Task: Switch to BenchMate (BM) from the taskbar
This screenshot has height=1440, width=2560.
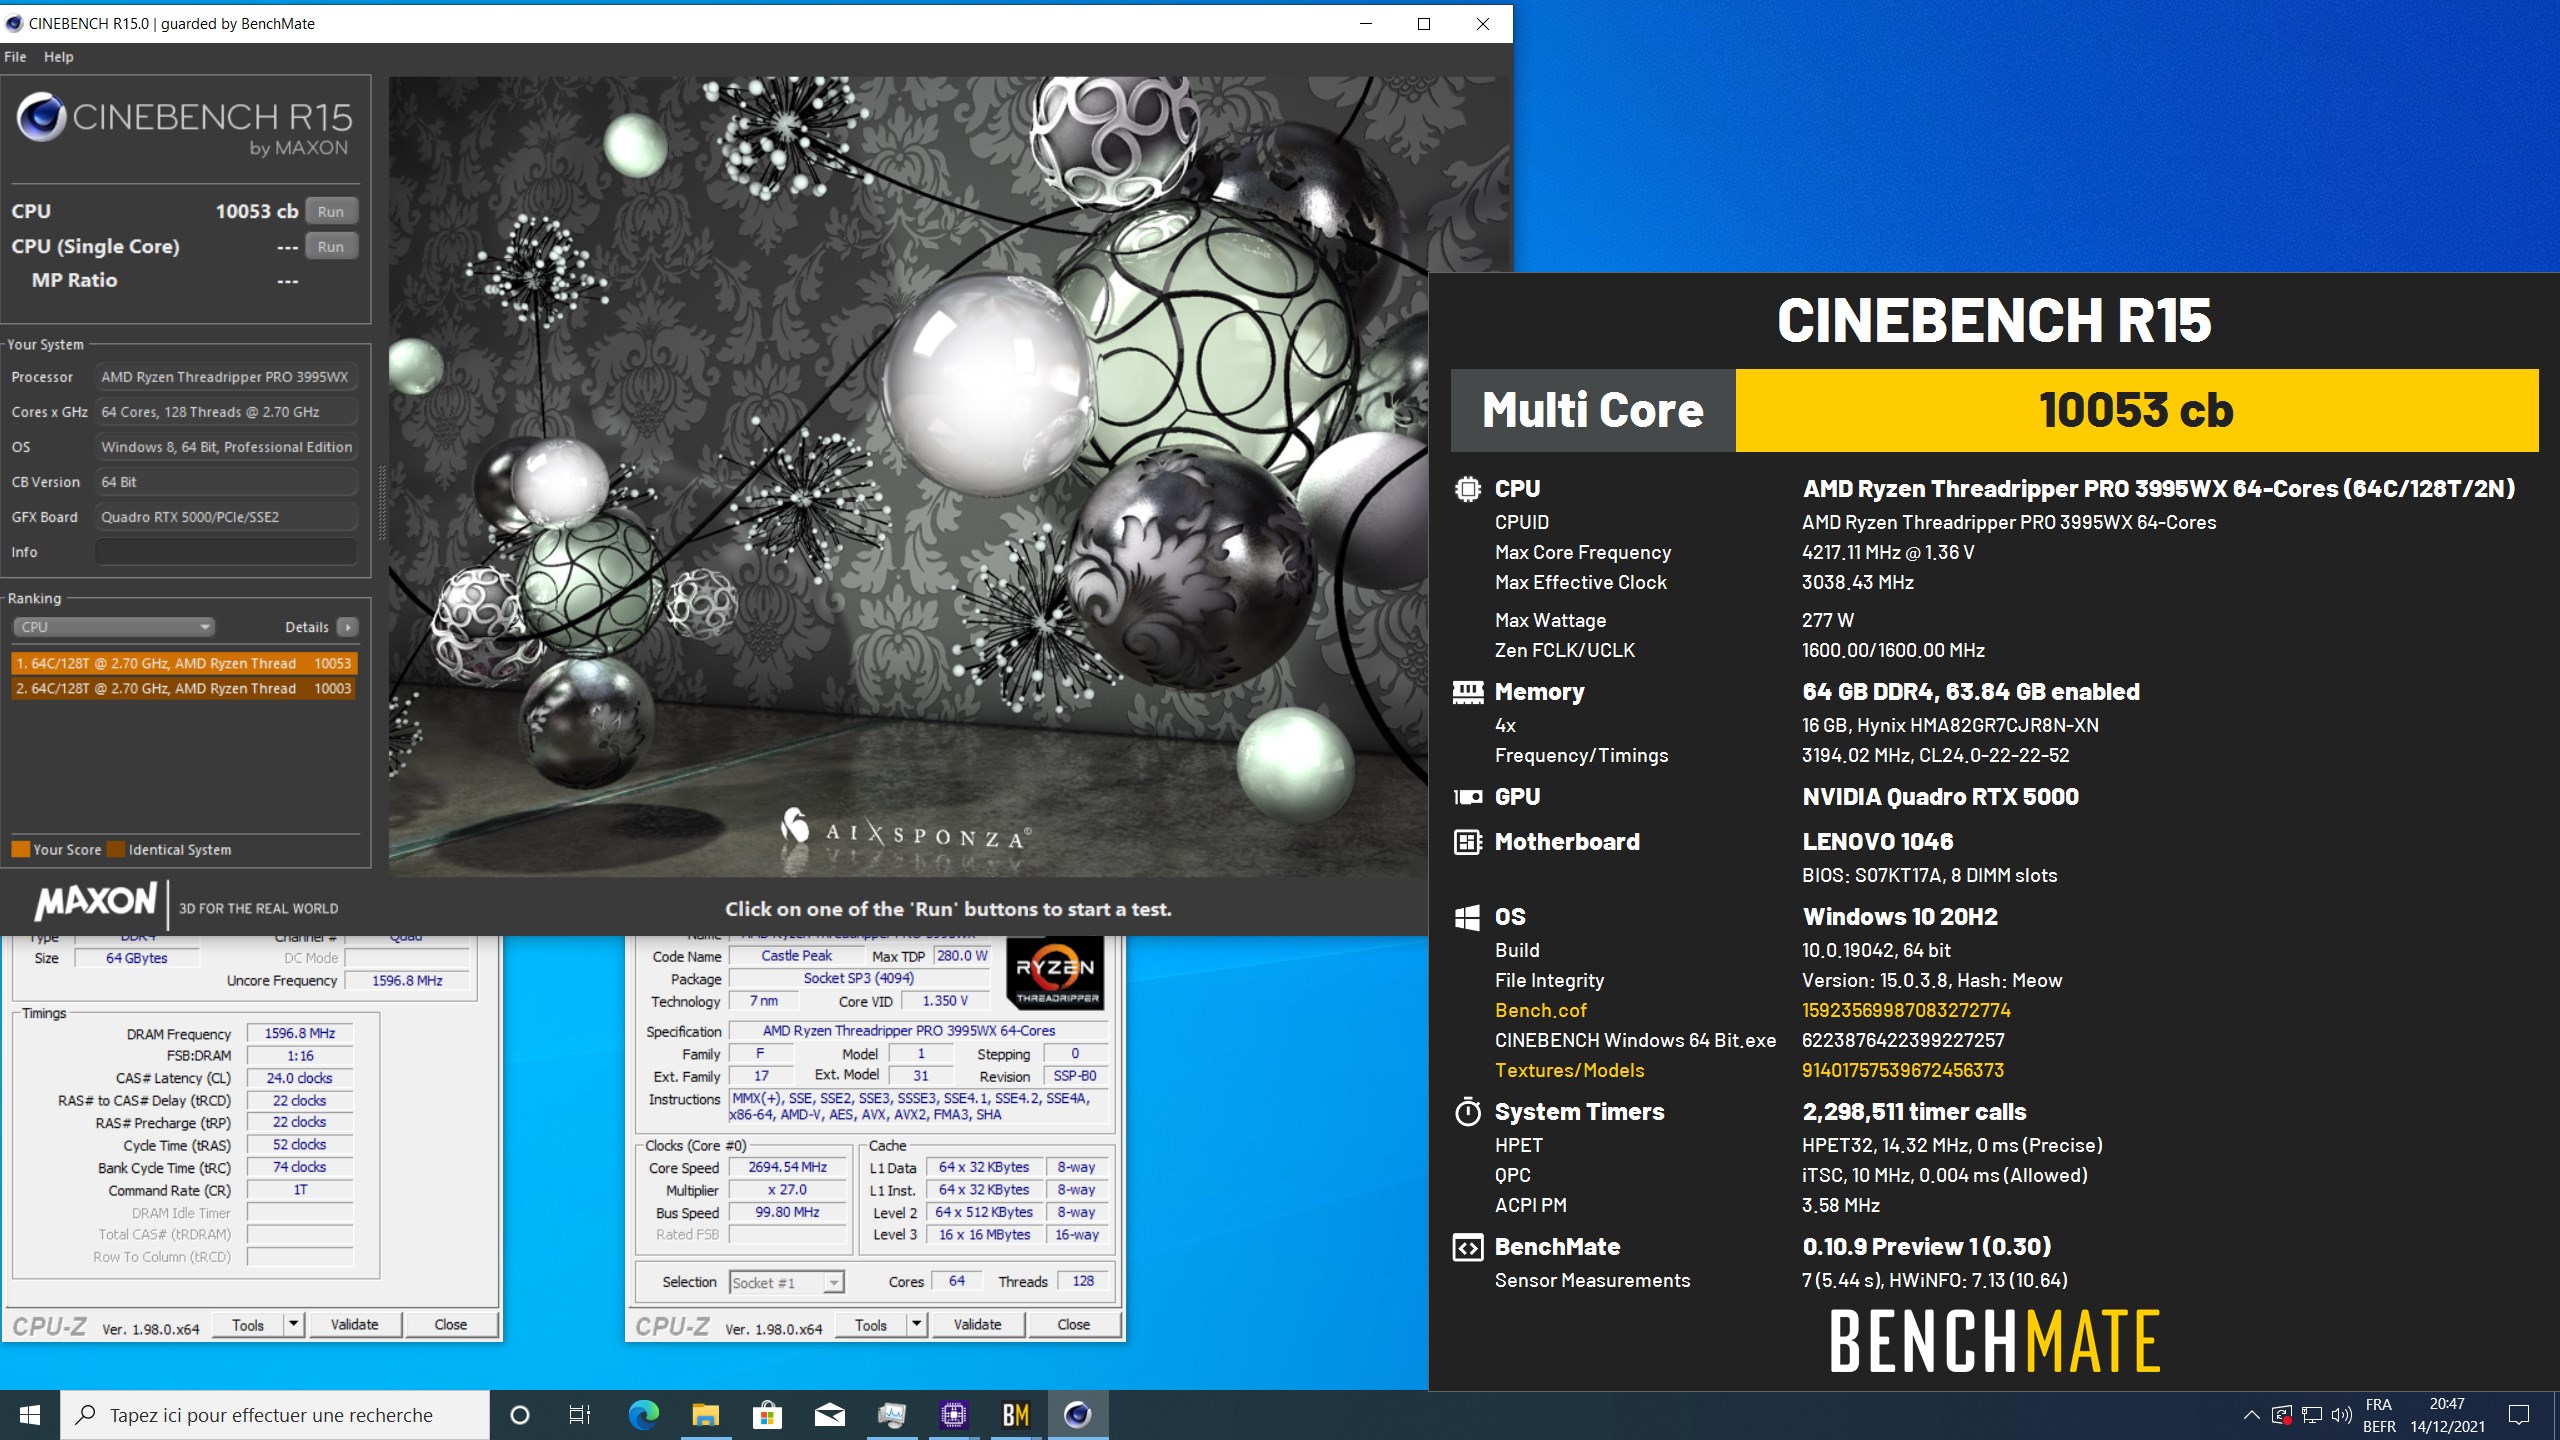Action: point(1015,1415)
